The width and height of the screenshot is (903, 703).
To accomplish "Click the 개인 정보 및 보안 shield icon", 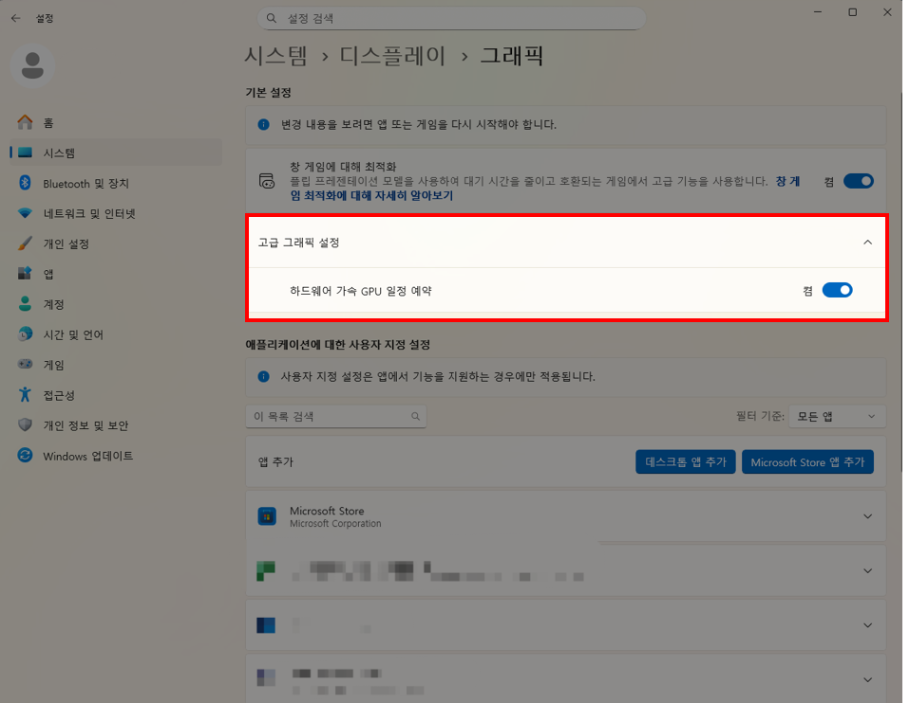I will [x=25, y=425].
